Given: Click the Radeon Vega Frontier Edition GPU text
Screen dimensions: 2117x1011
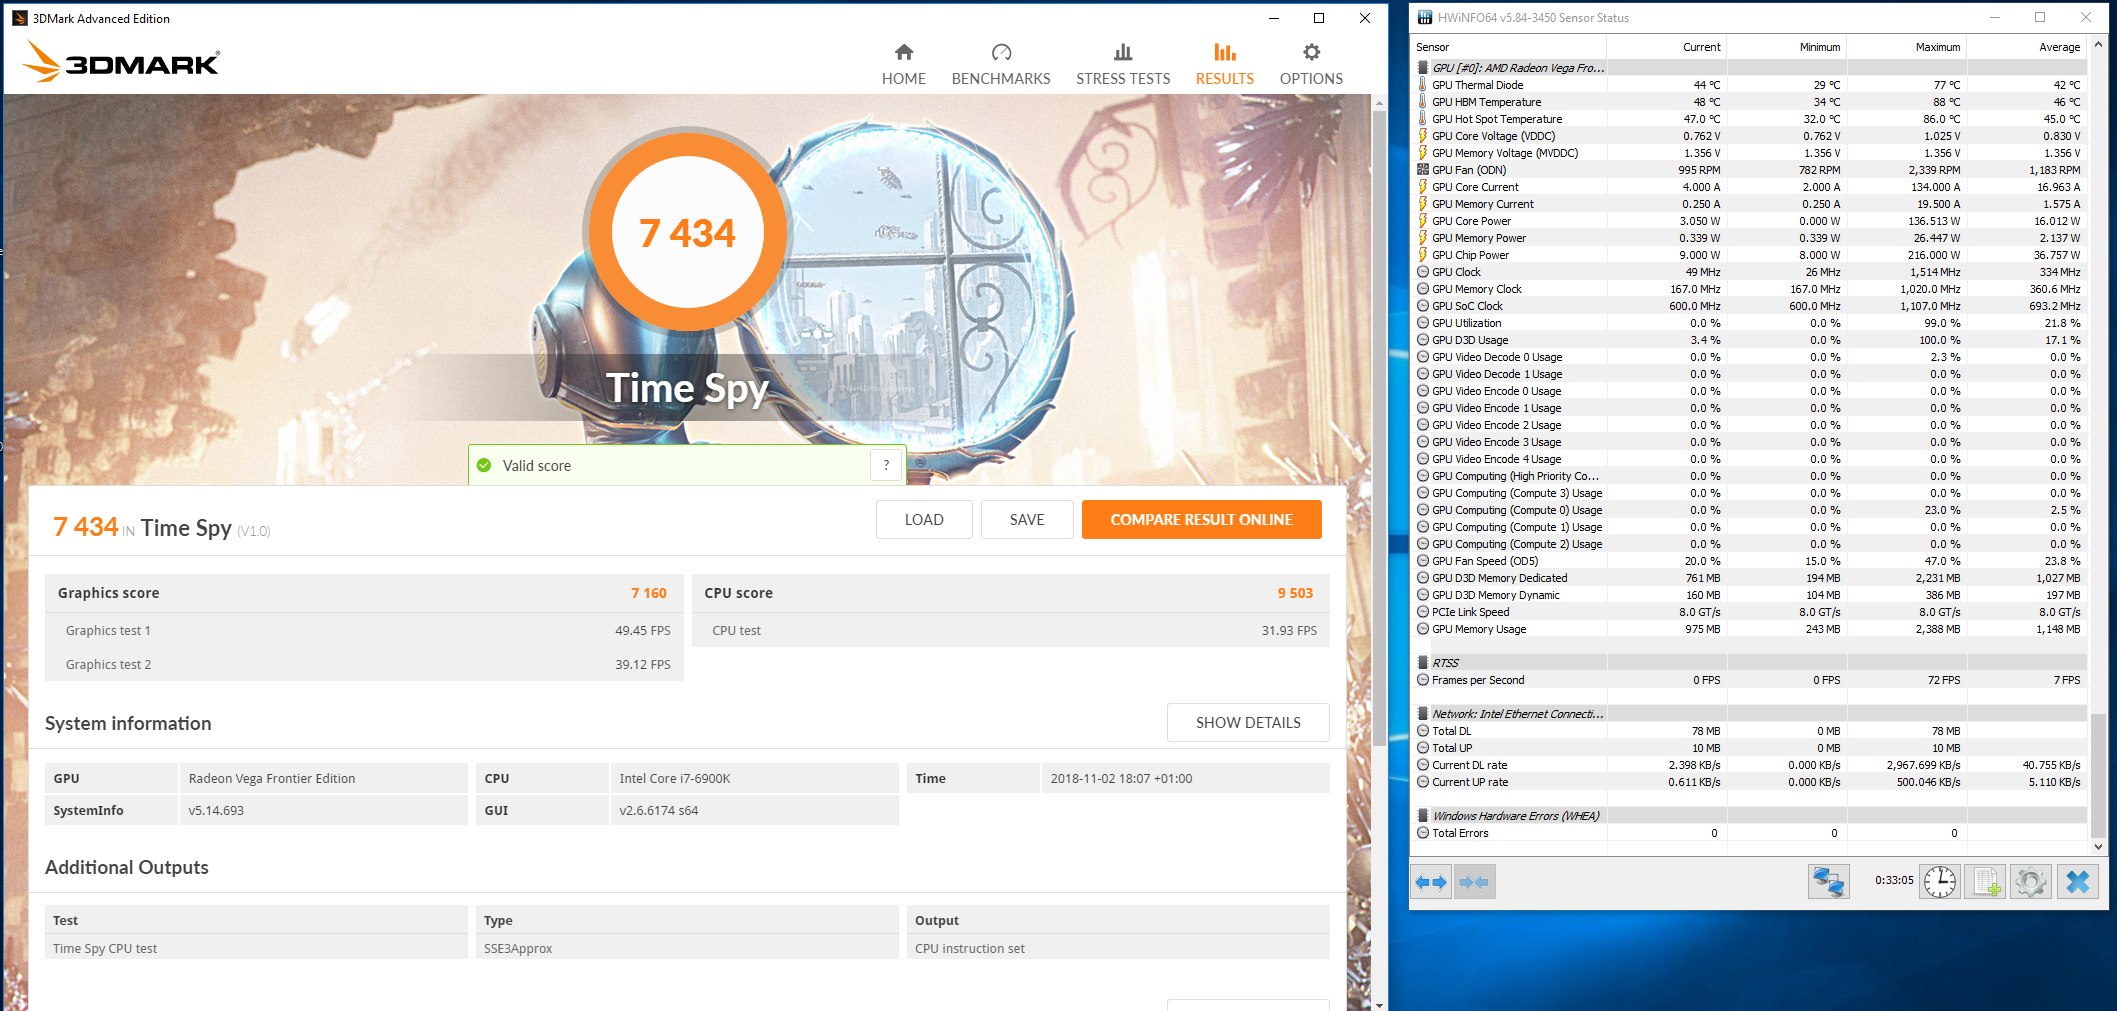Looking at the screenshot, I should pyautogui.click(x=272, y=778).
